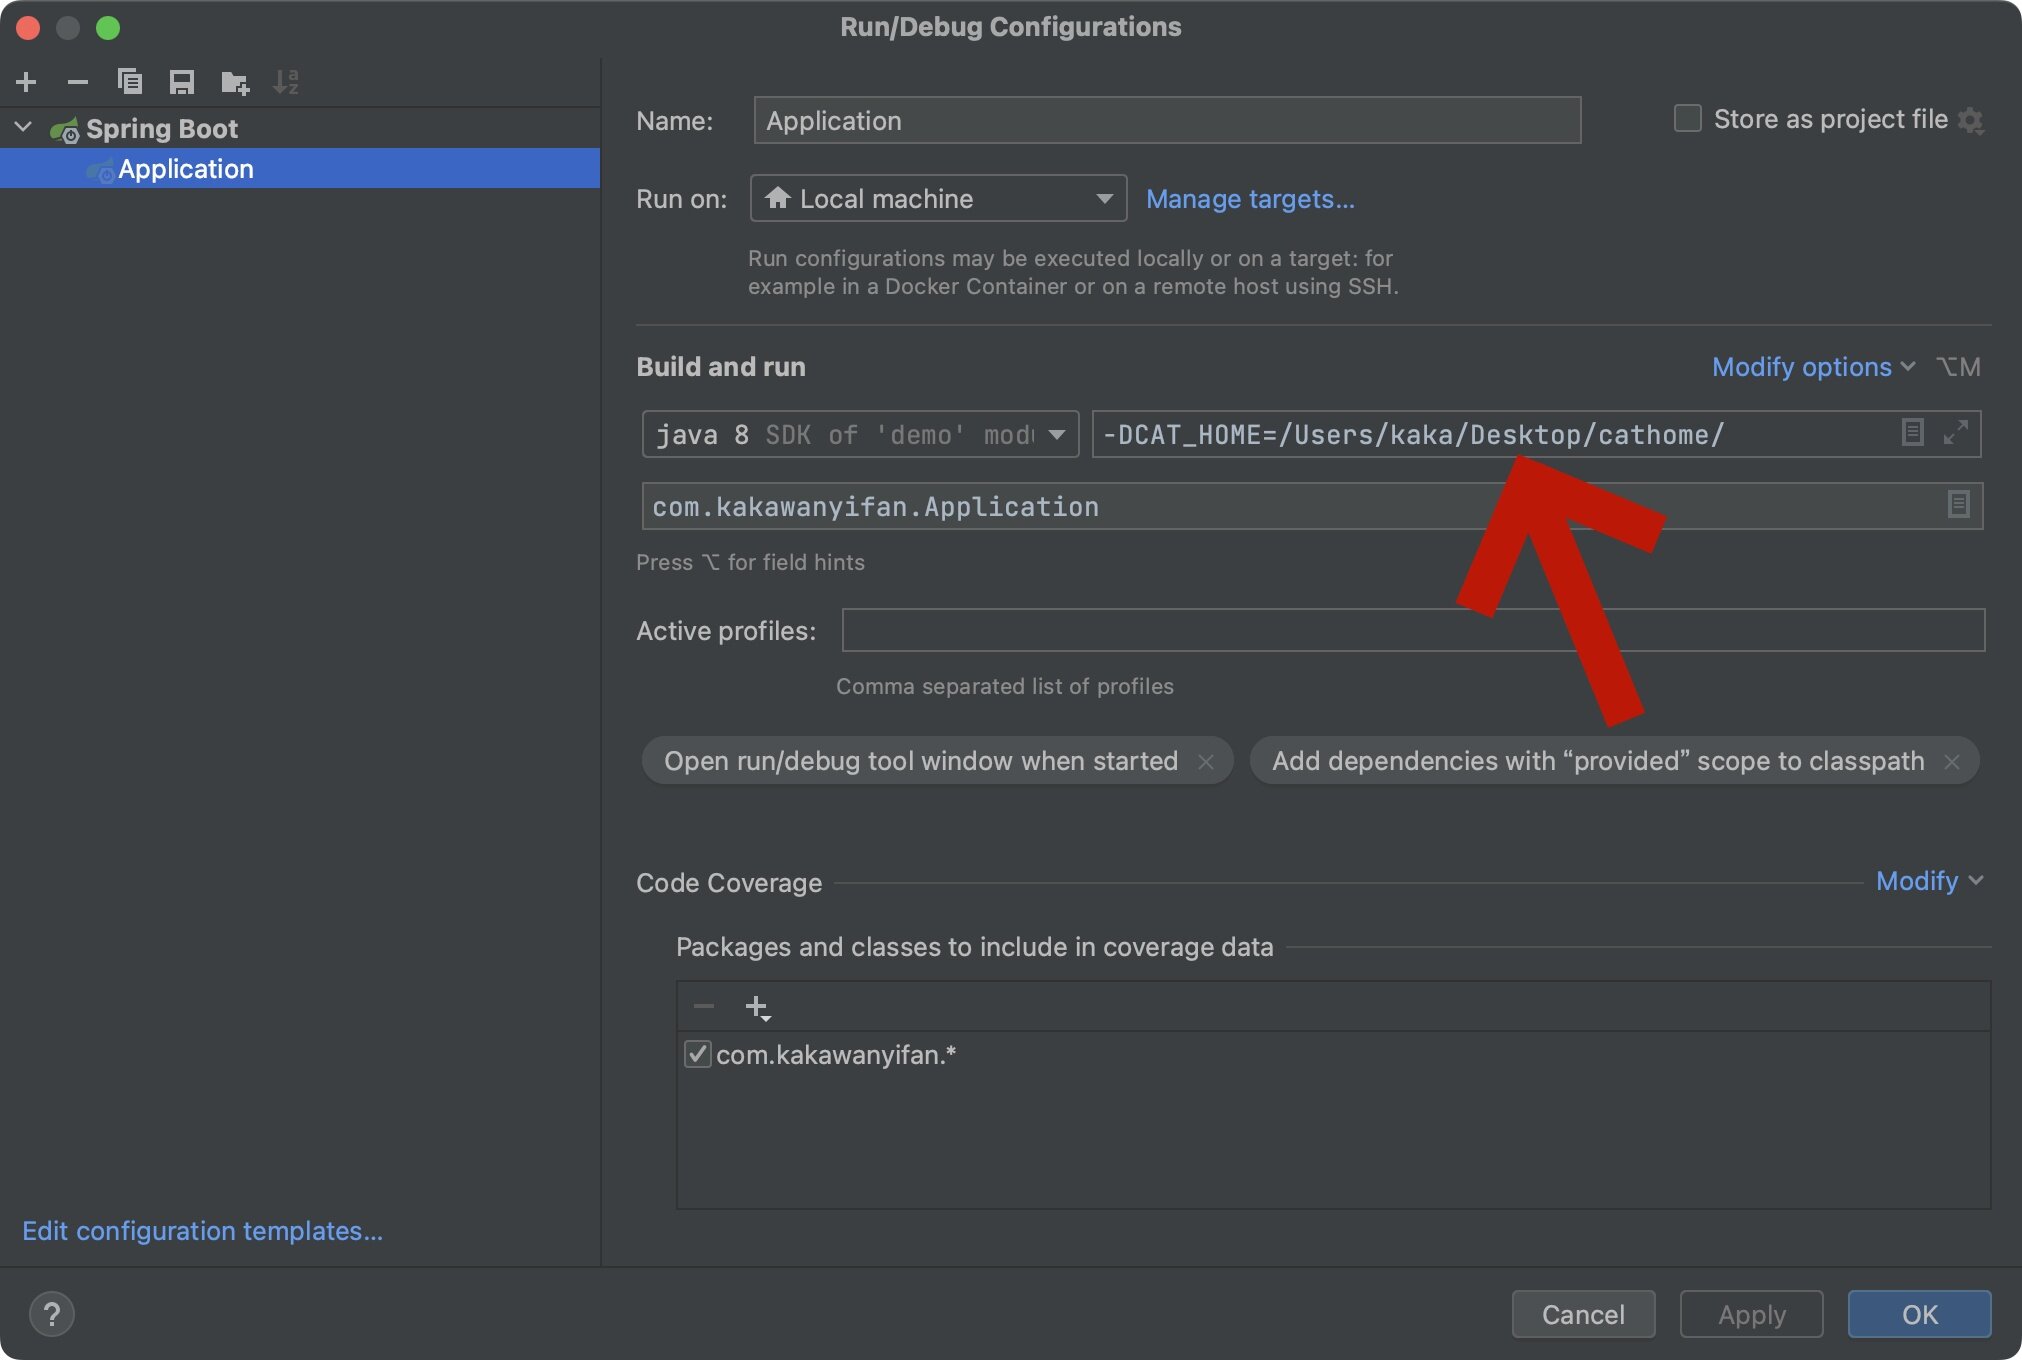Open the help question mark button
Image resolution: width=2022 pixels, height=1360 pixels.
tap(52, 1313)
